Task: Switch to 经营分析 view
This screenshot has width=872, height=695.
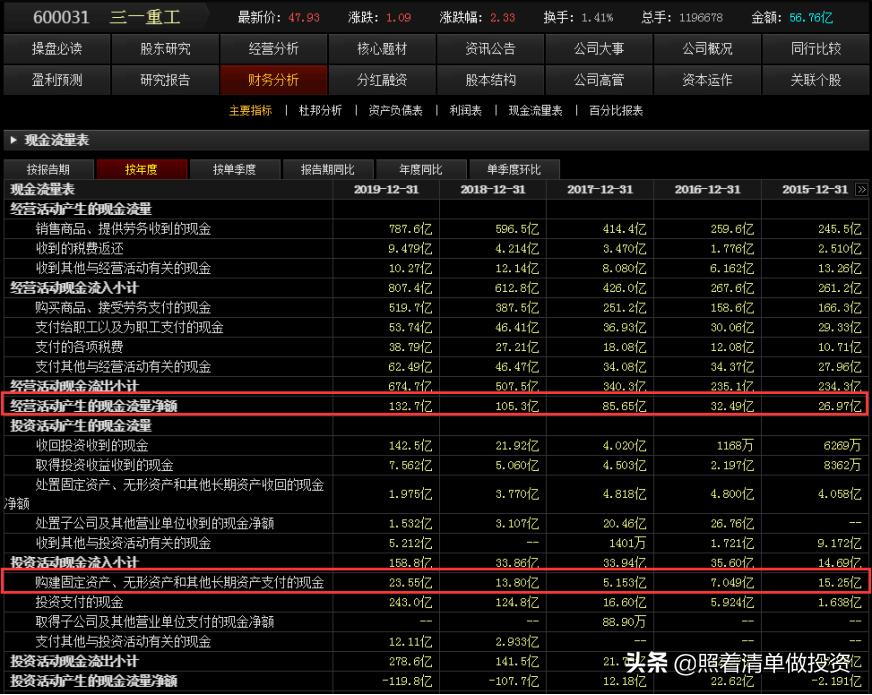Action: pyautogui.click(x=272, y=47)
